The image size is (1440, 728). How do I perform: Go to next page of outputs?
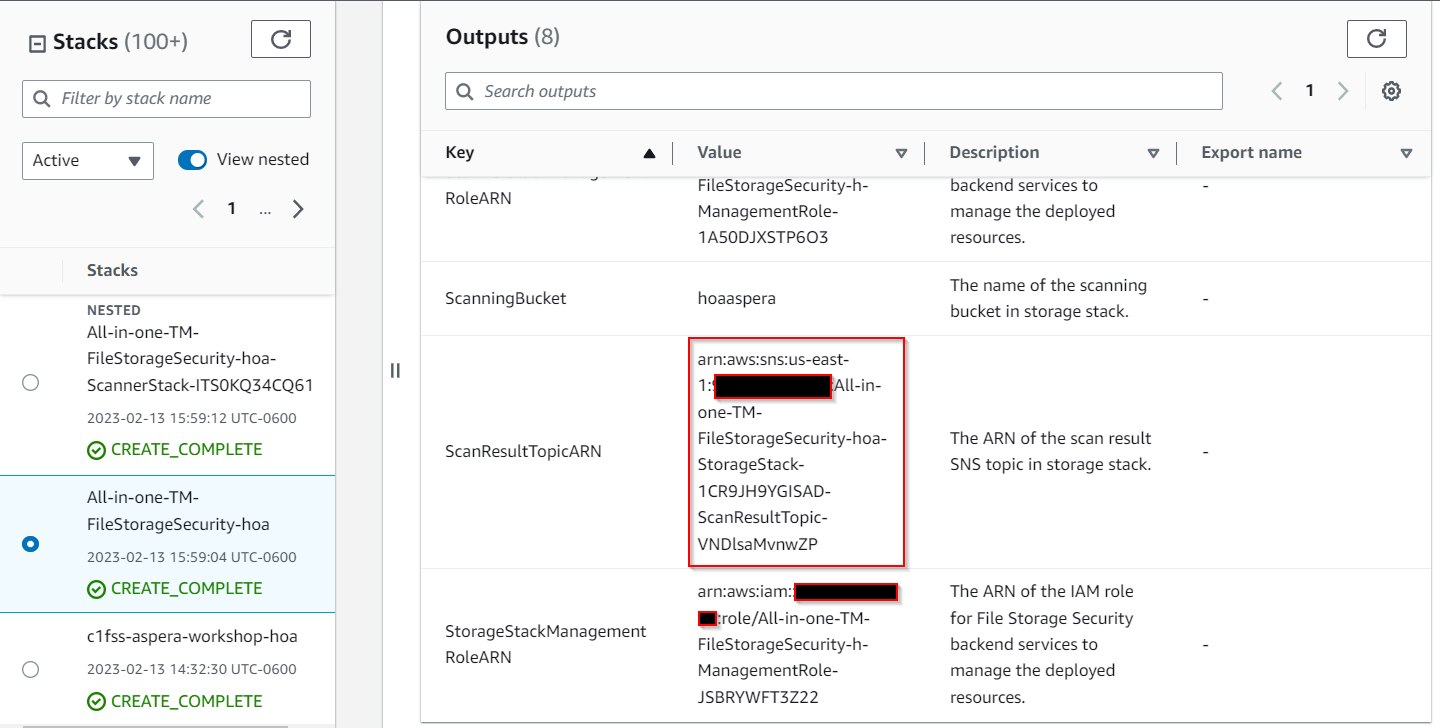(1343, 91)
